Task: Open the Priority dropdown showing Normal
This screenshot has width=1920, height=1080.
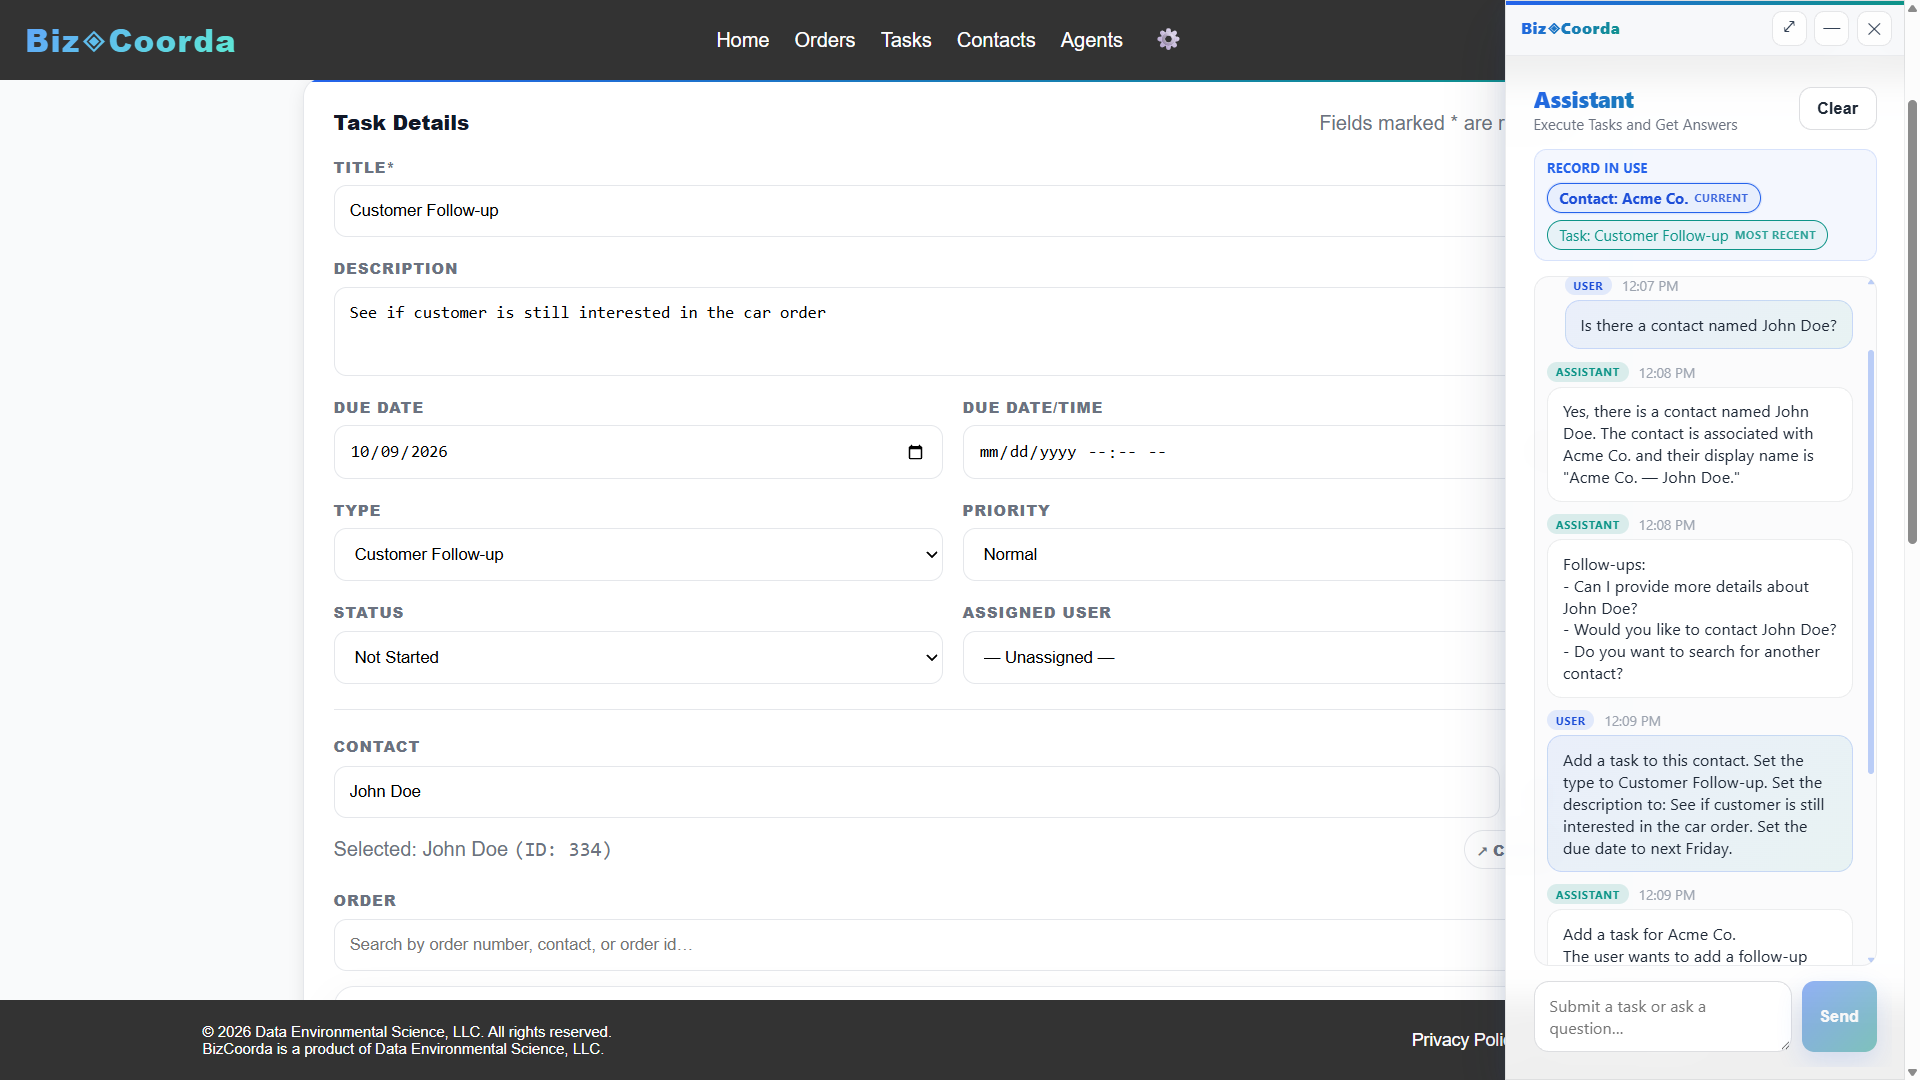Action: pos(1234,554)
